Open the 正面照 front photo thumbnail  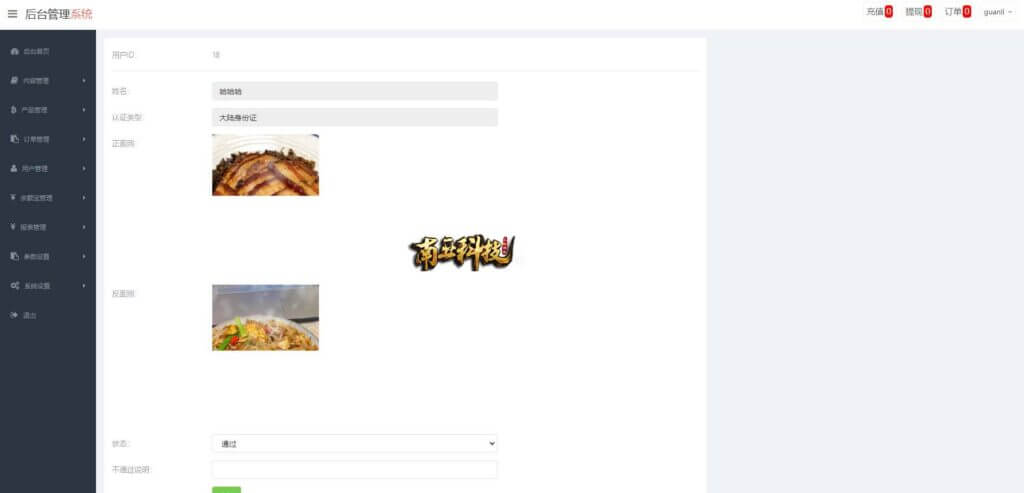click(x=265, y=165)
